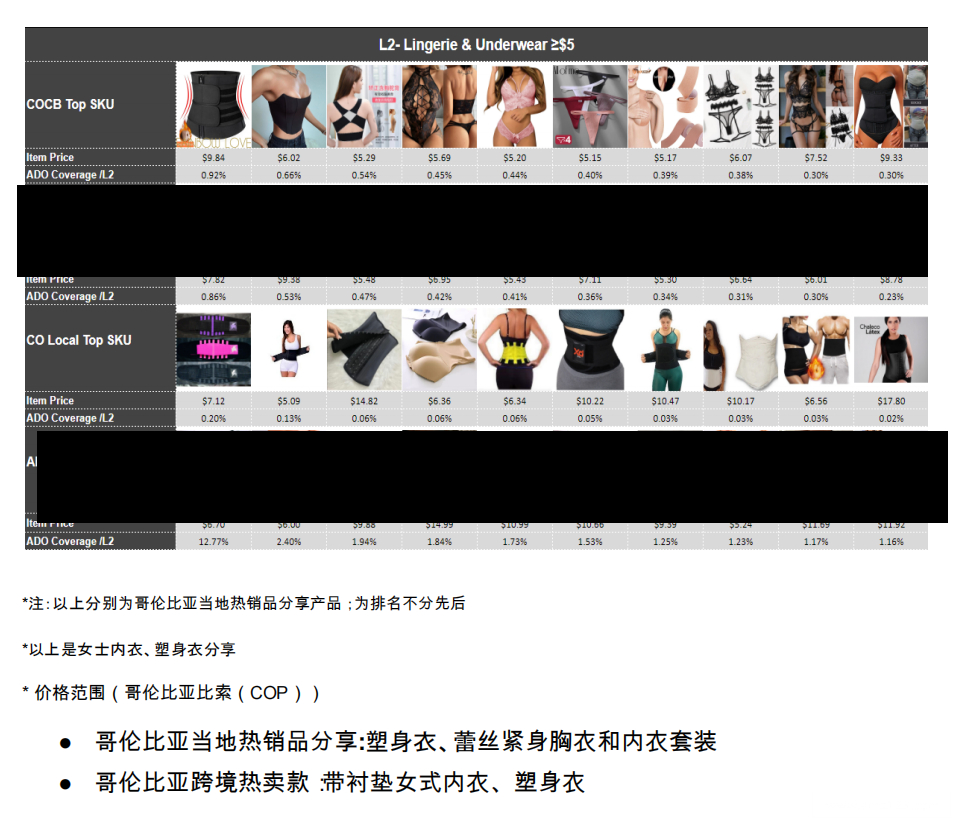Click the pink and black waist belt image
Image resolution: width=972 pixels, height=838 pixels.
[x=213, y=348]
